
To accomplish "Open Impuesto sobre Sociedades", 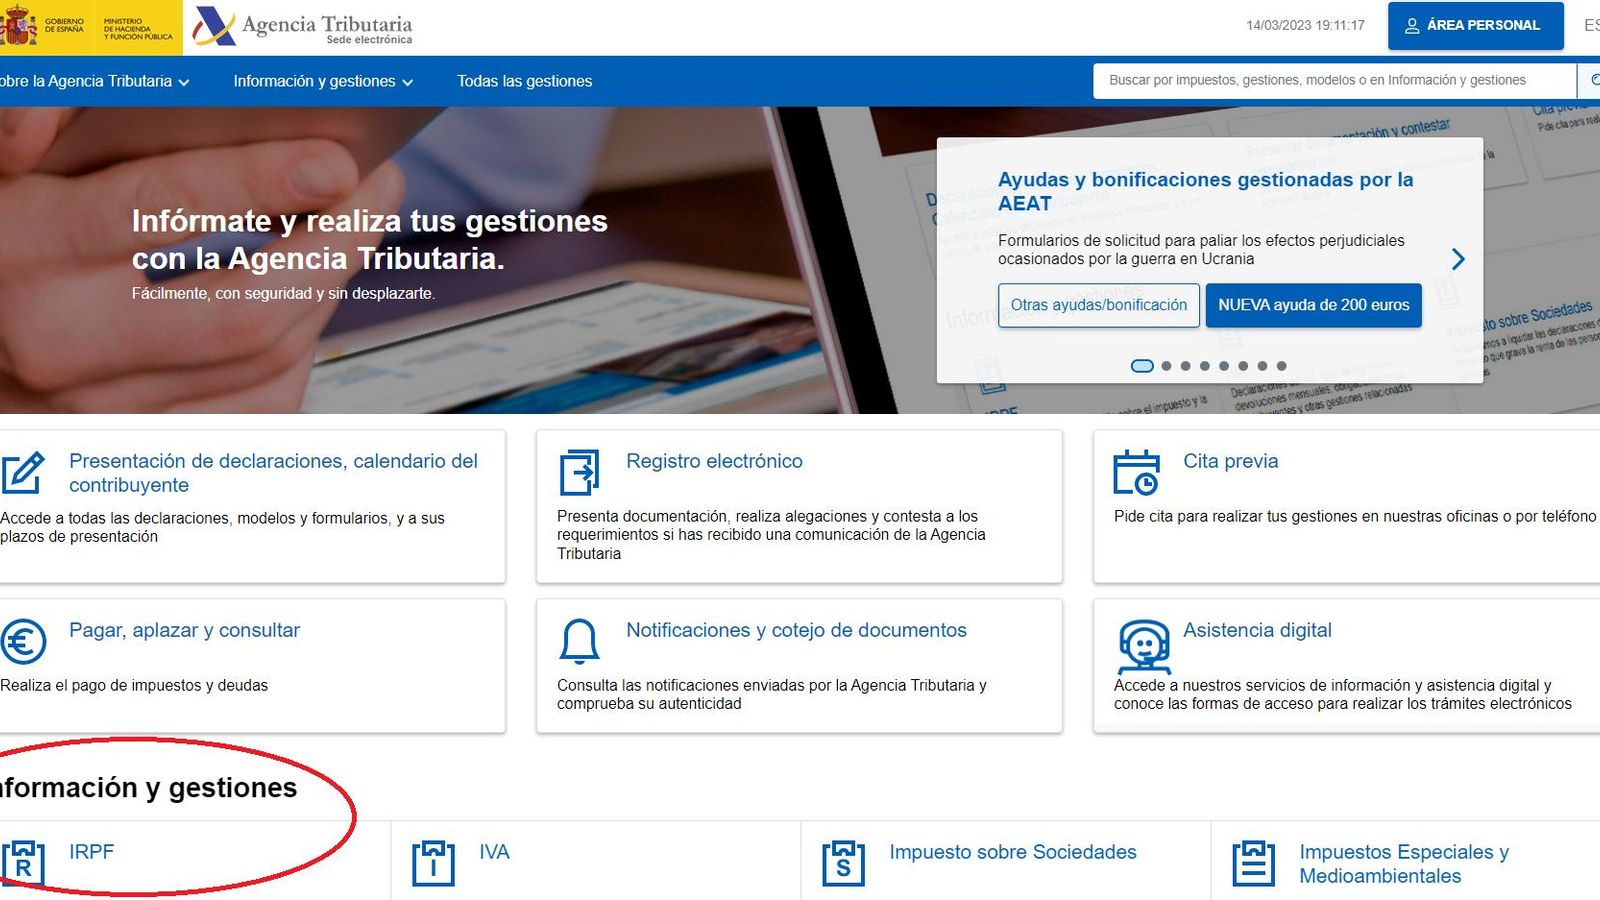I will tap(1013, 852).
